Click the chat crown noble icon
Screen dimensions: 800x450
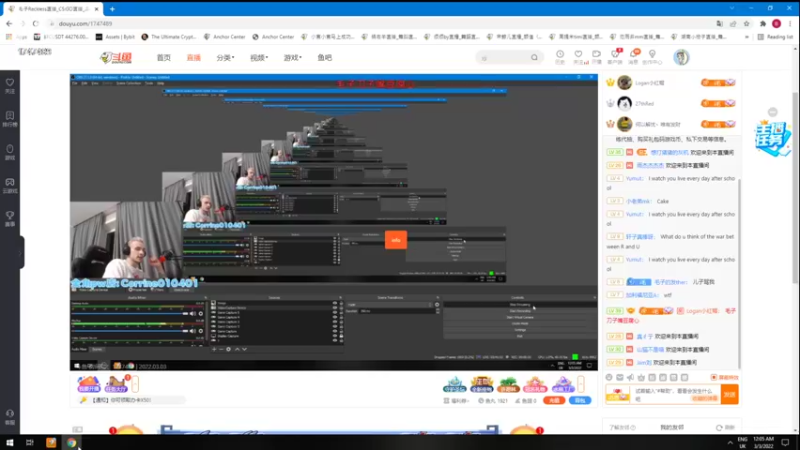pos(641,378)
